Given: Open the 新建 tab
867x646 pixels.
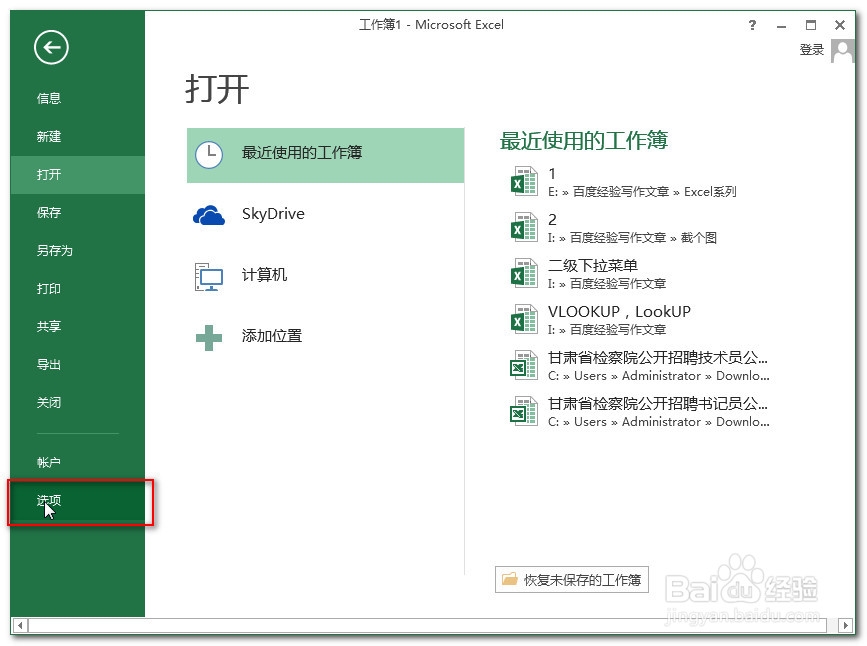Looking at the screenshot, I should tap(49, 136).
